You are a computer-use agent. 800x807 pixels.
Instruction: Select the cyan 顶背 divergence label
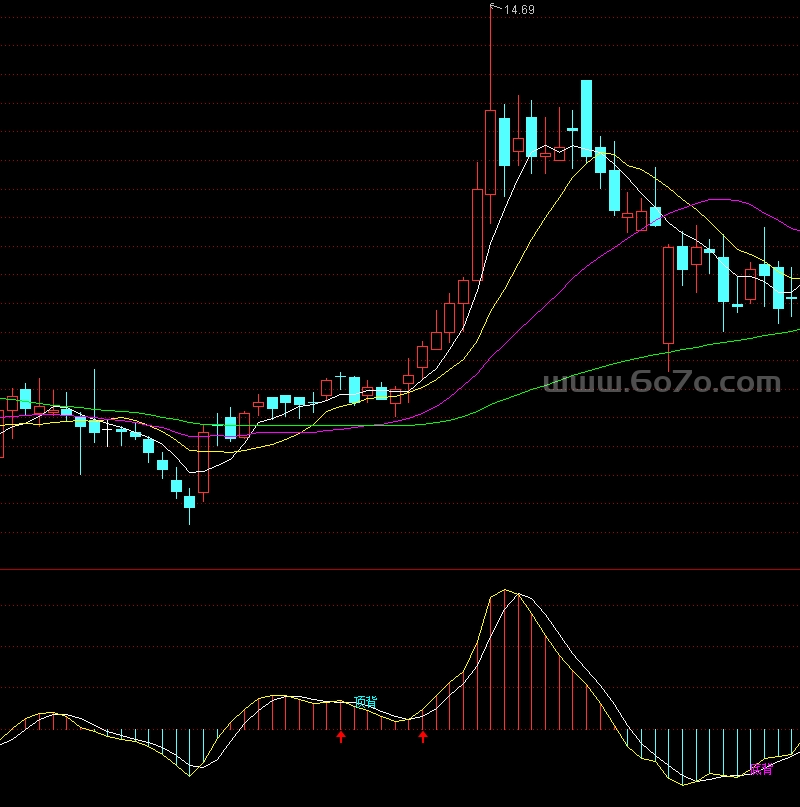(366, 702)
